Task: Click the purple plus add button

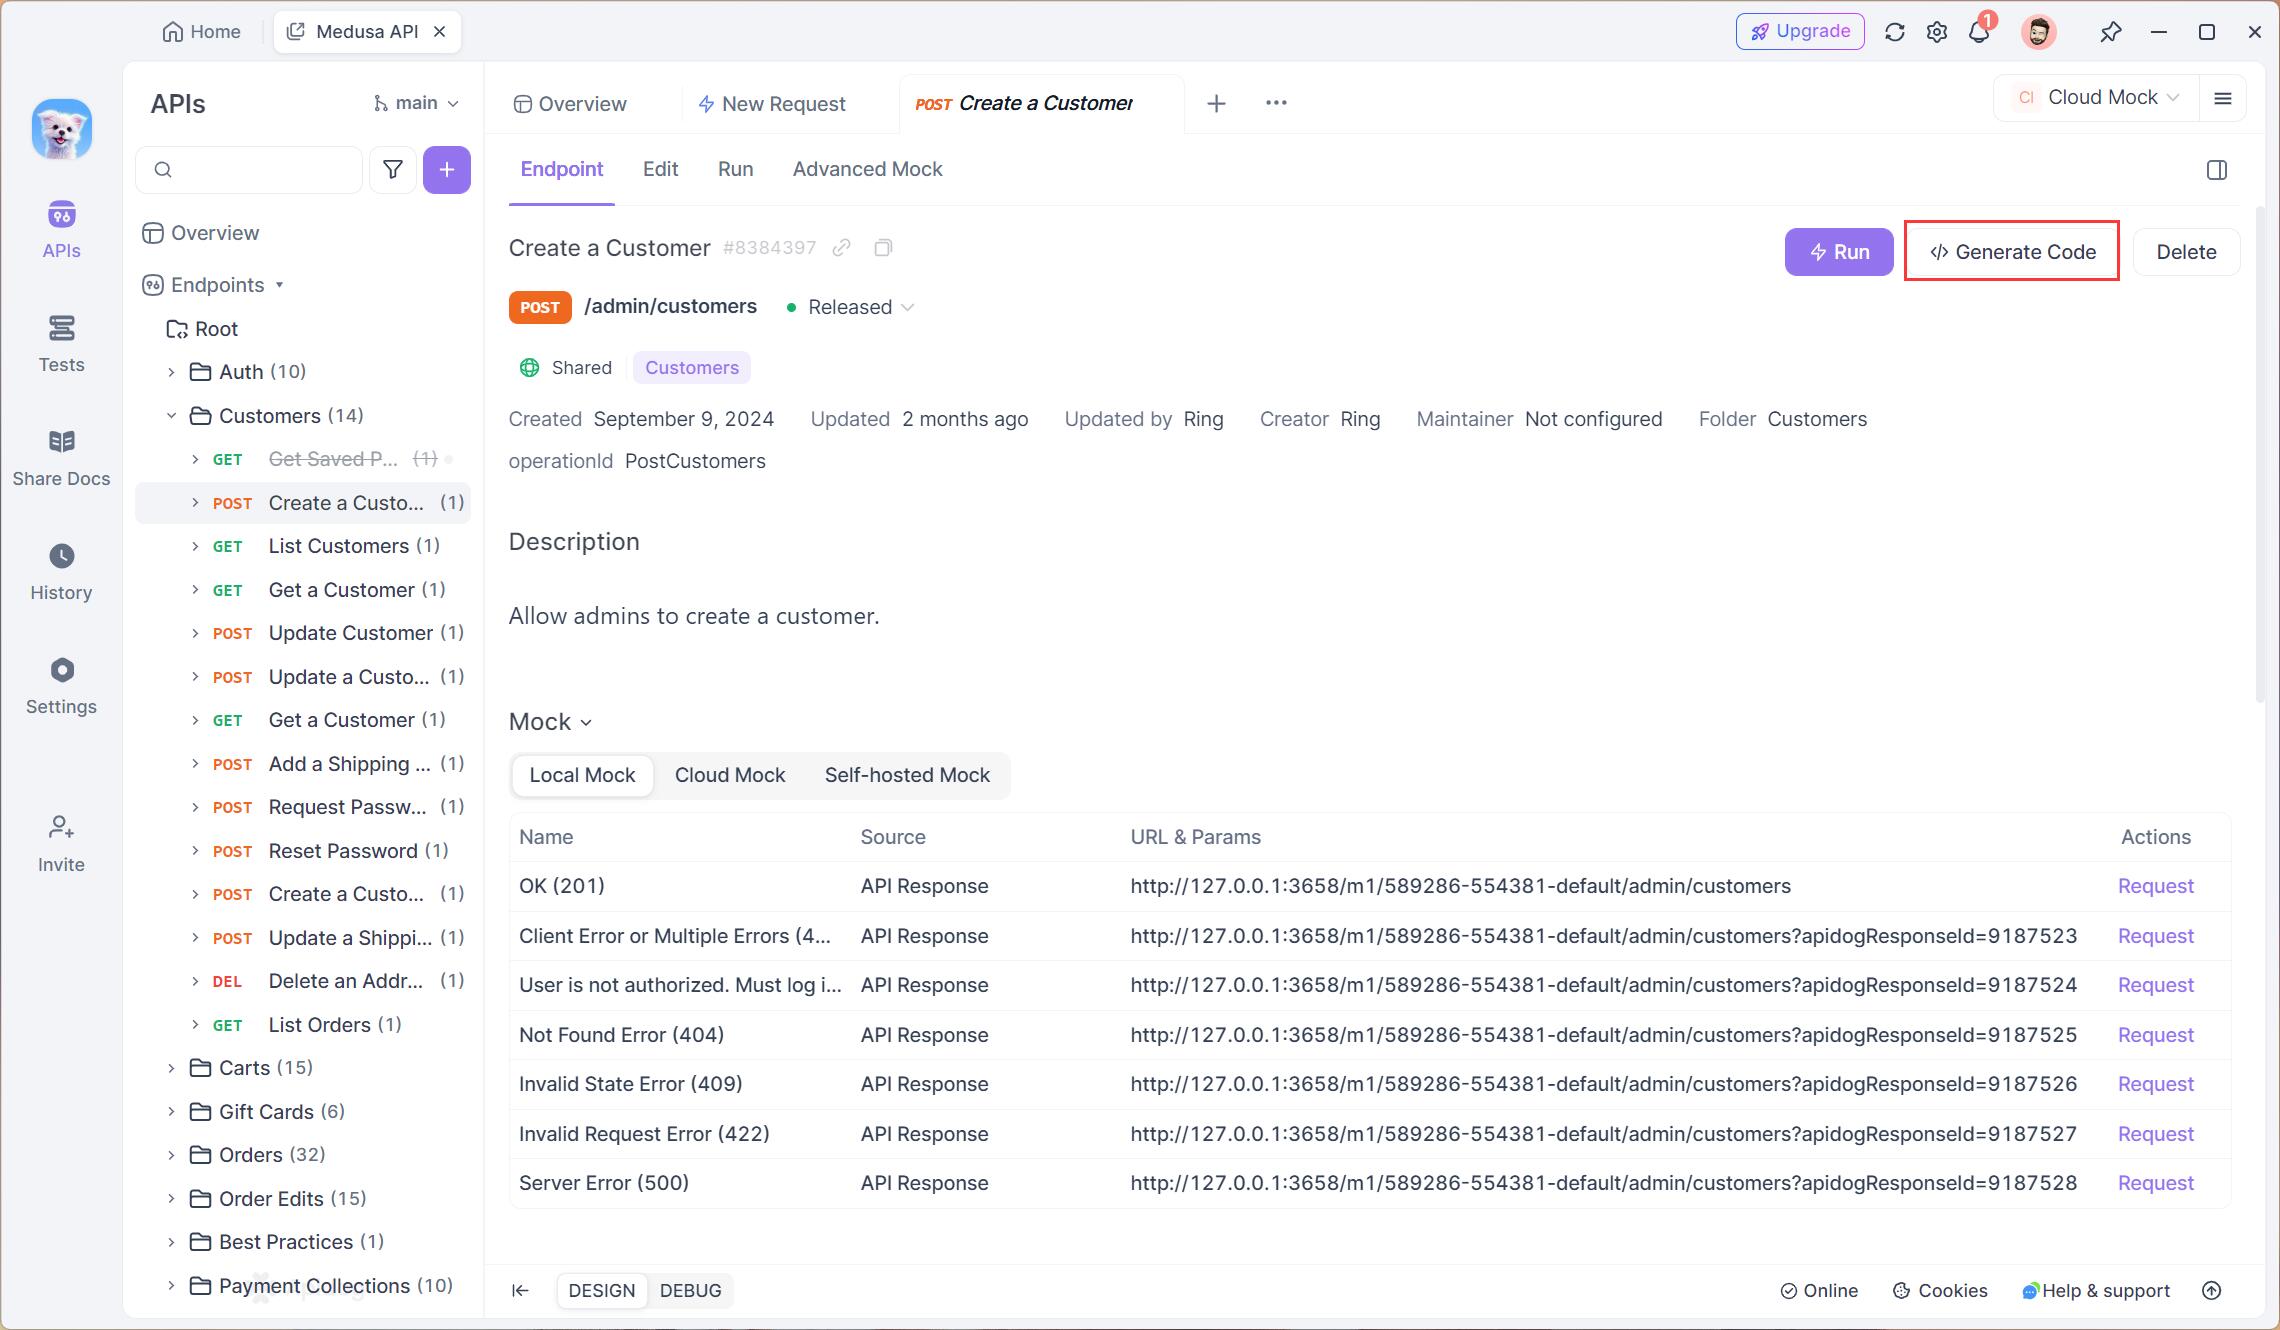Action: click(447, 169)
